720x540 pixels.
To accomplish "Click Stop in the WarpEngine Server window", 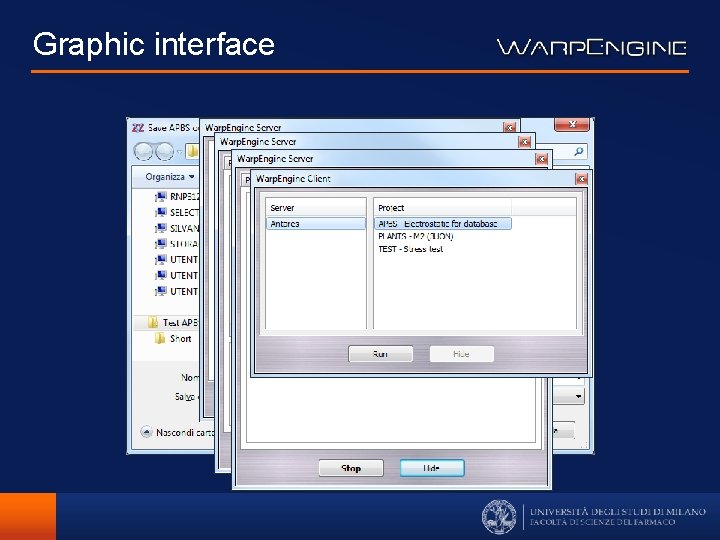I will click(x=351, y=468).
